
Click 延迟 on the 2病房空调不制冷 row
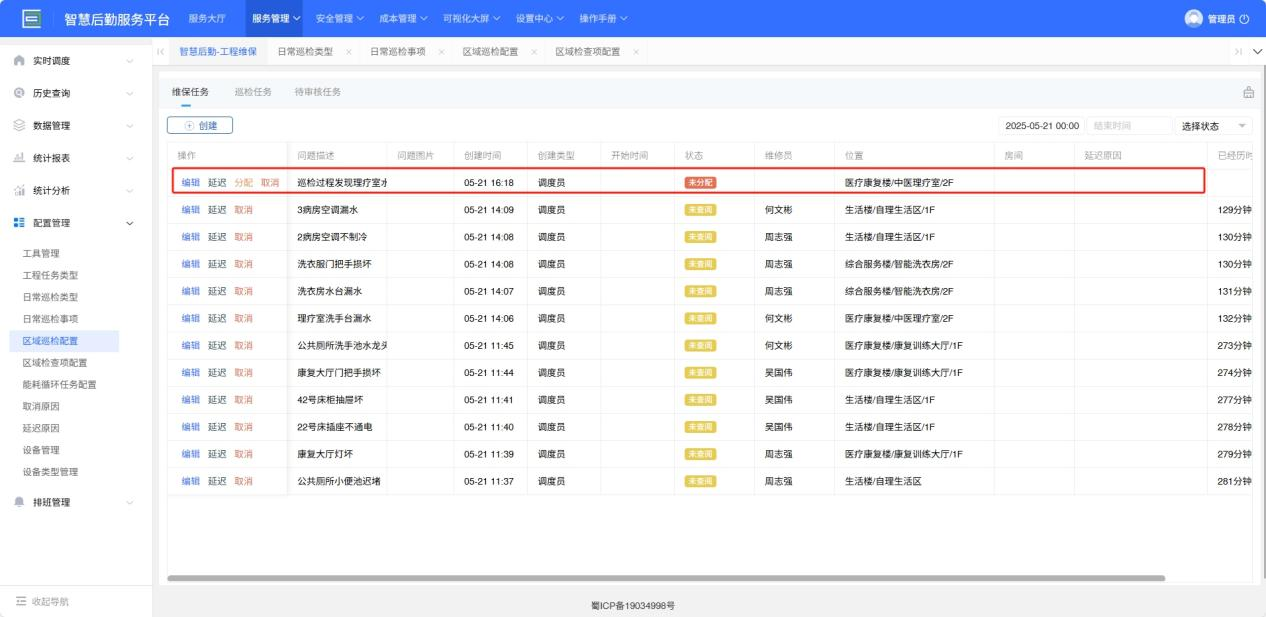217,237
